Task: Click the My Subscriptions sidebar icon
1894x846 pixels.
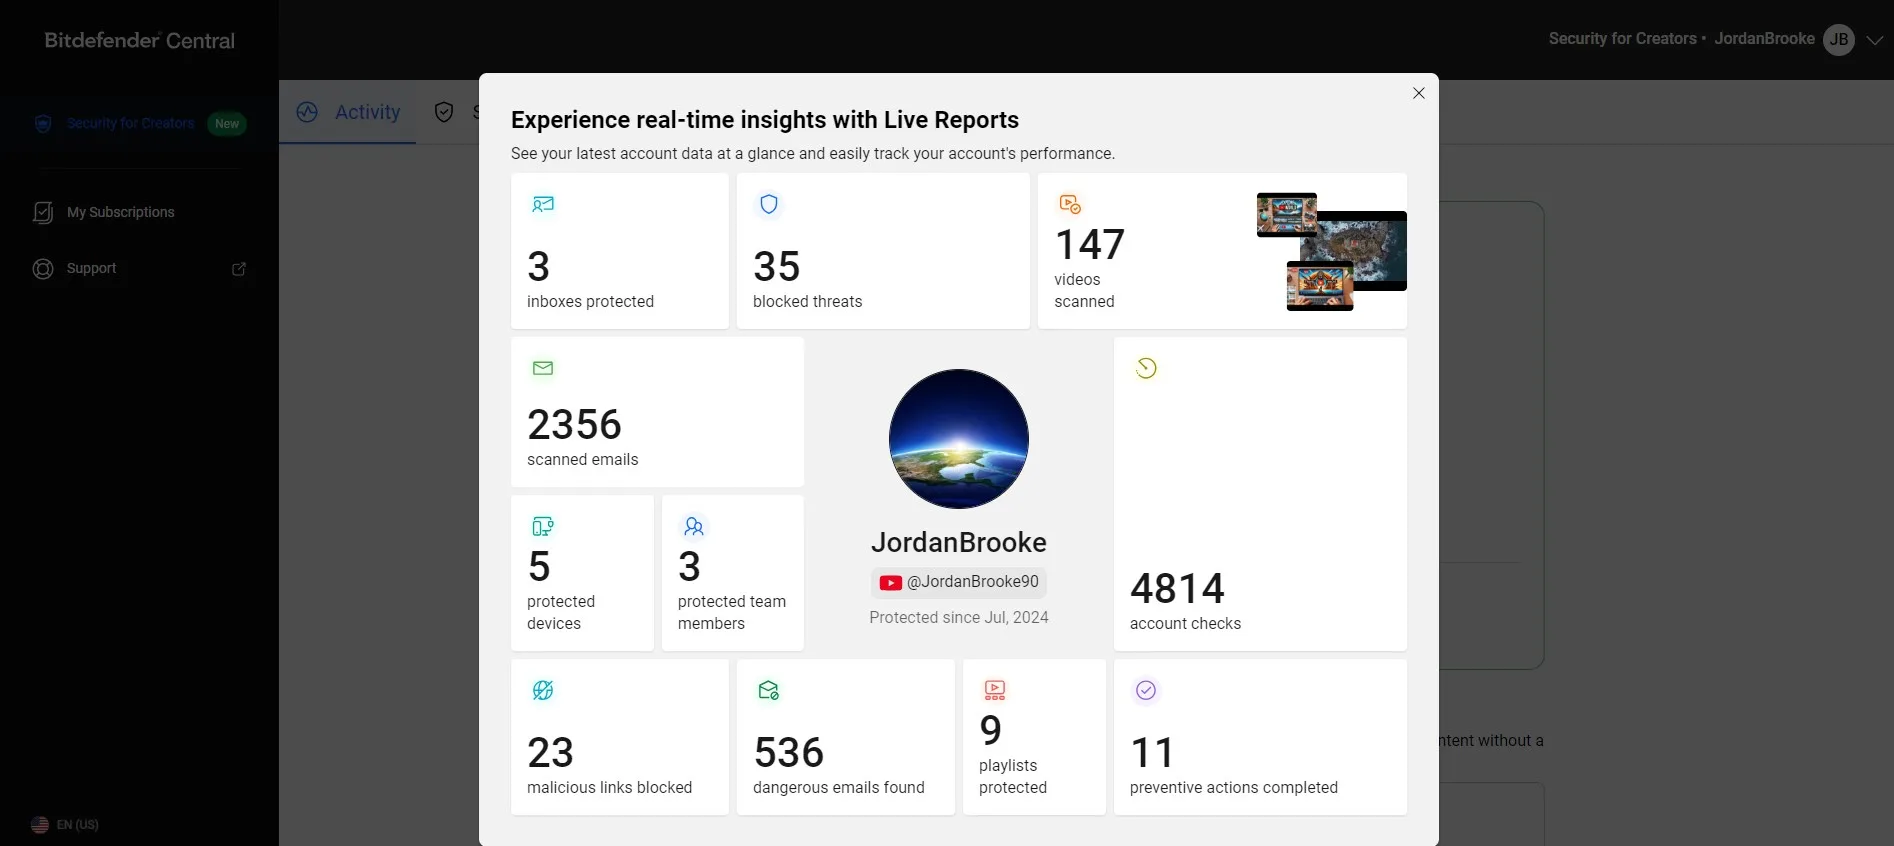Action: [43, 212]
